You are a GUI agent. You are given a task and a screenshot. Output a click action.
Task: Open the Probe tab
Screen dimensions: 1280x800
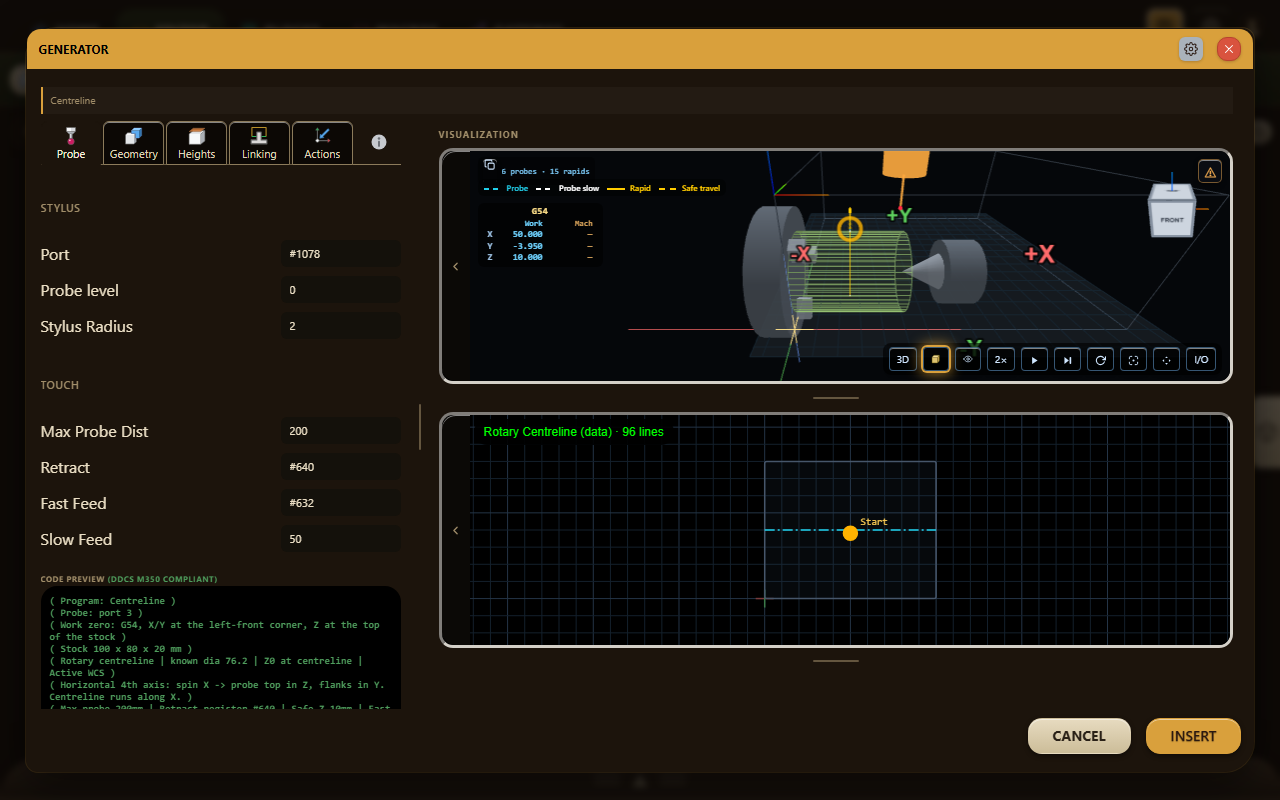point(71,143)
